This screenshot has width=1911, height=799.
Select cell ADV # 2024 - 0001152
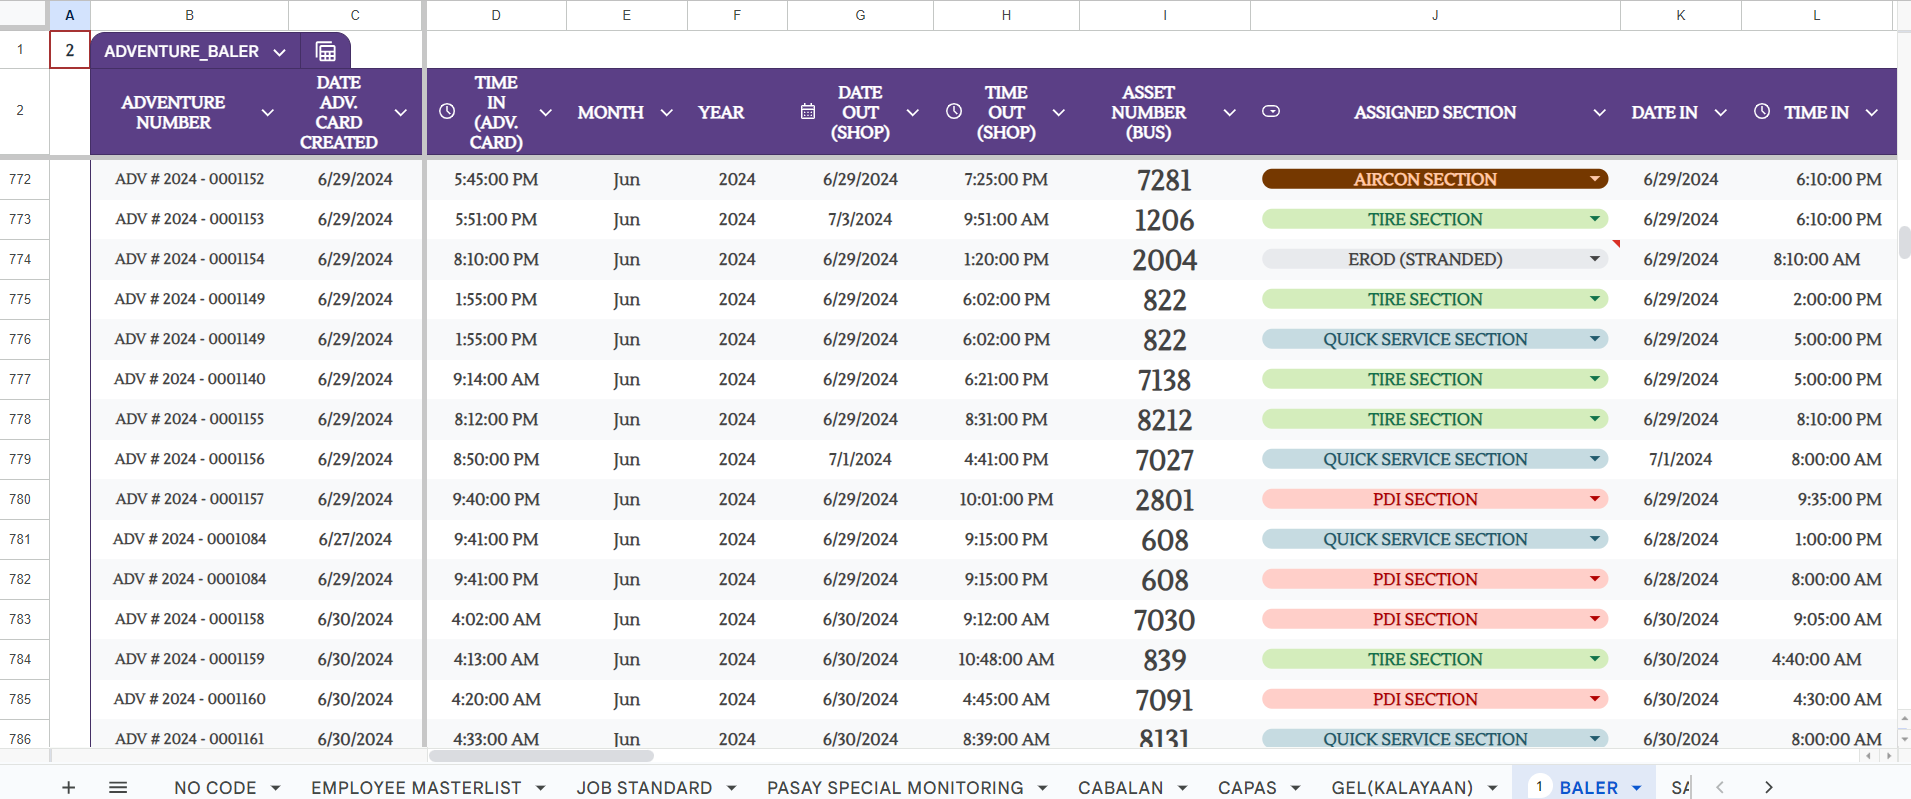(189, 179)
